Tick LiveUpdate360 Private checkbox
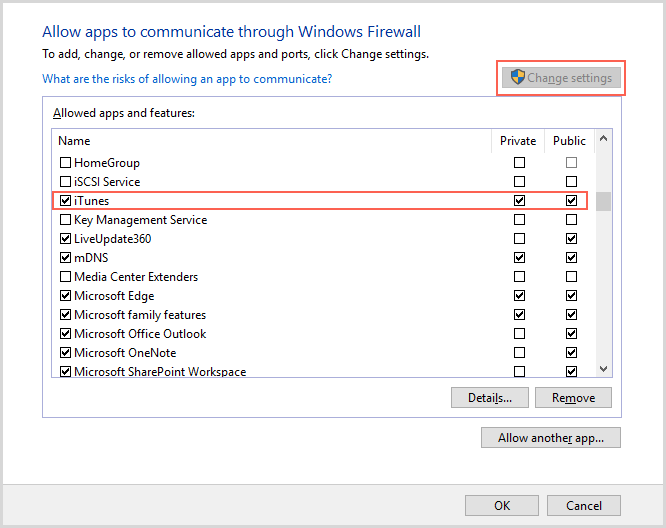 pos(519,239)
